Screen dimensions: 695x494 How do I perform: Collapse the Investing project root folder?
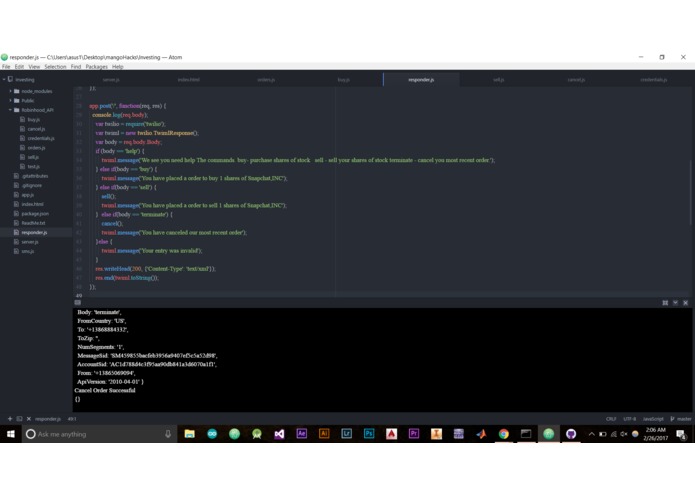(4, 80)
